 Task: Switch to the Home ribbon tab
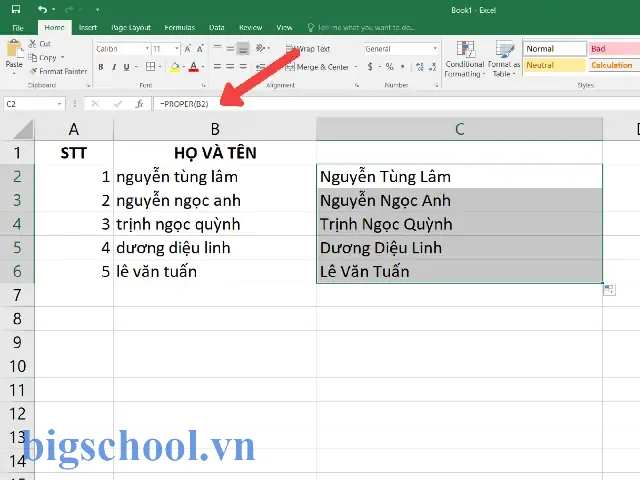pos(54,27)
